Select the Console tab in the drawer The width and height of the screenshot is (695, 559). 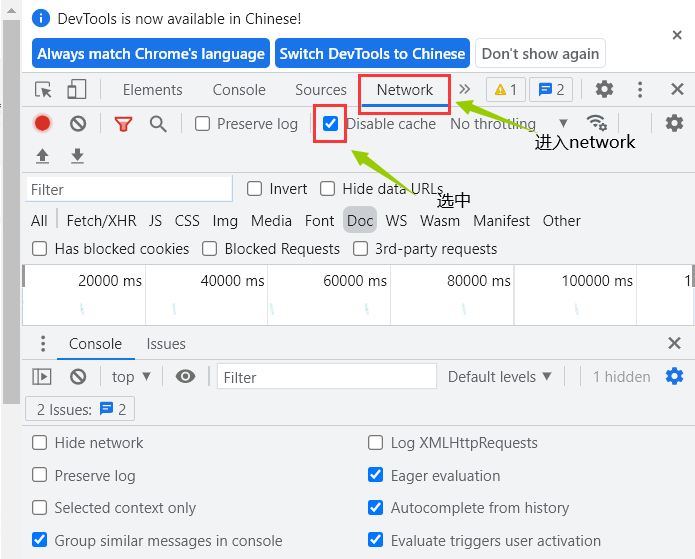tap(95, 344)
